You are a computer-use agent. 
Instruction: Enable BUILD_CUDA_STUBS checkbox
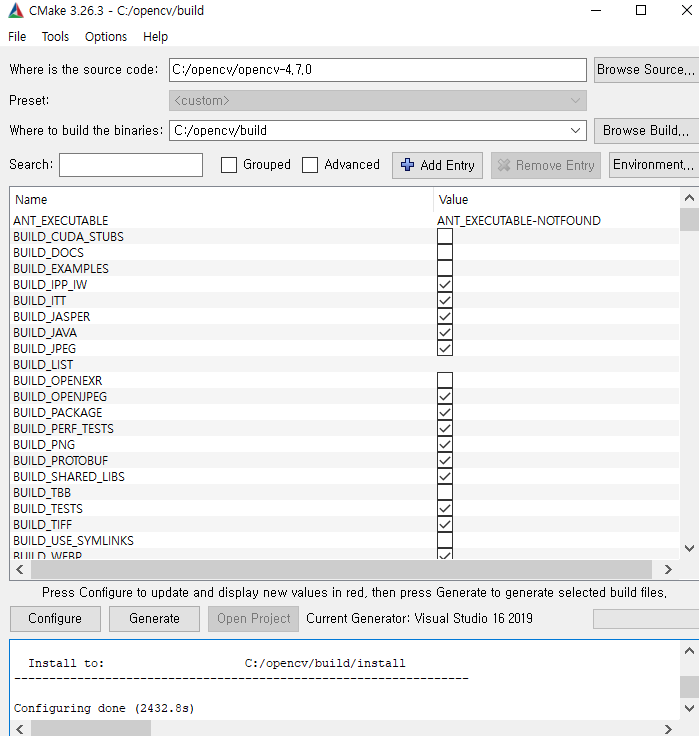(445, 236)
